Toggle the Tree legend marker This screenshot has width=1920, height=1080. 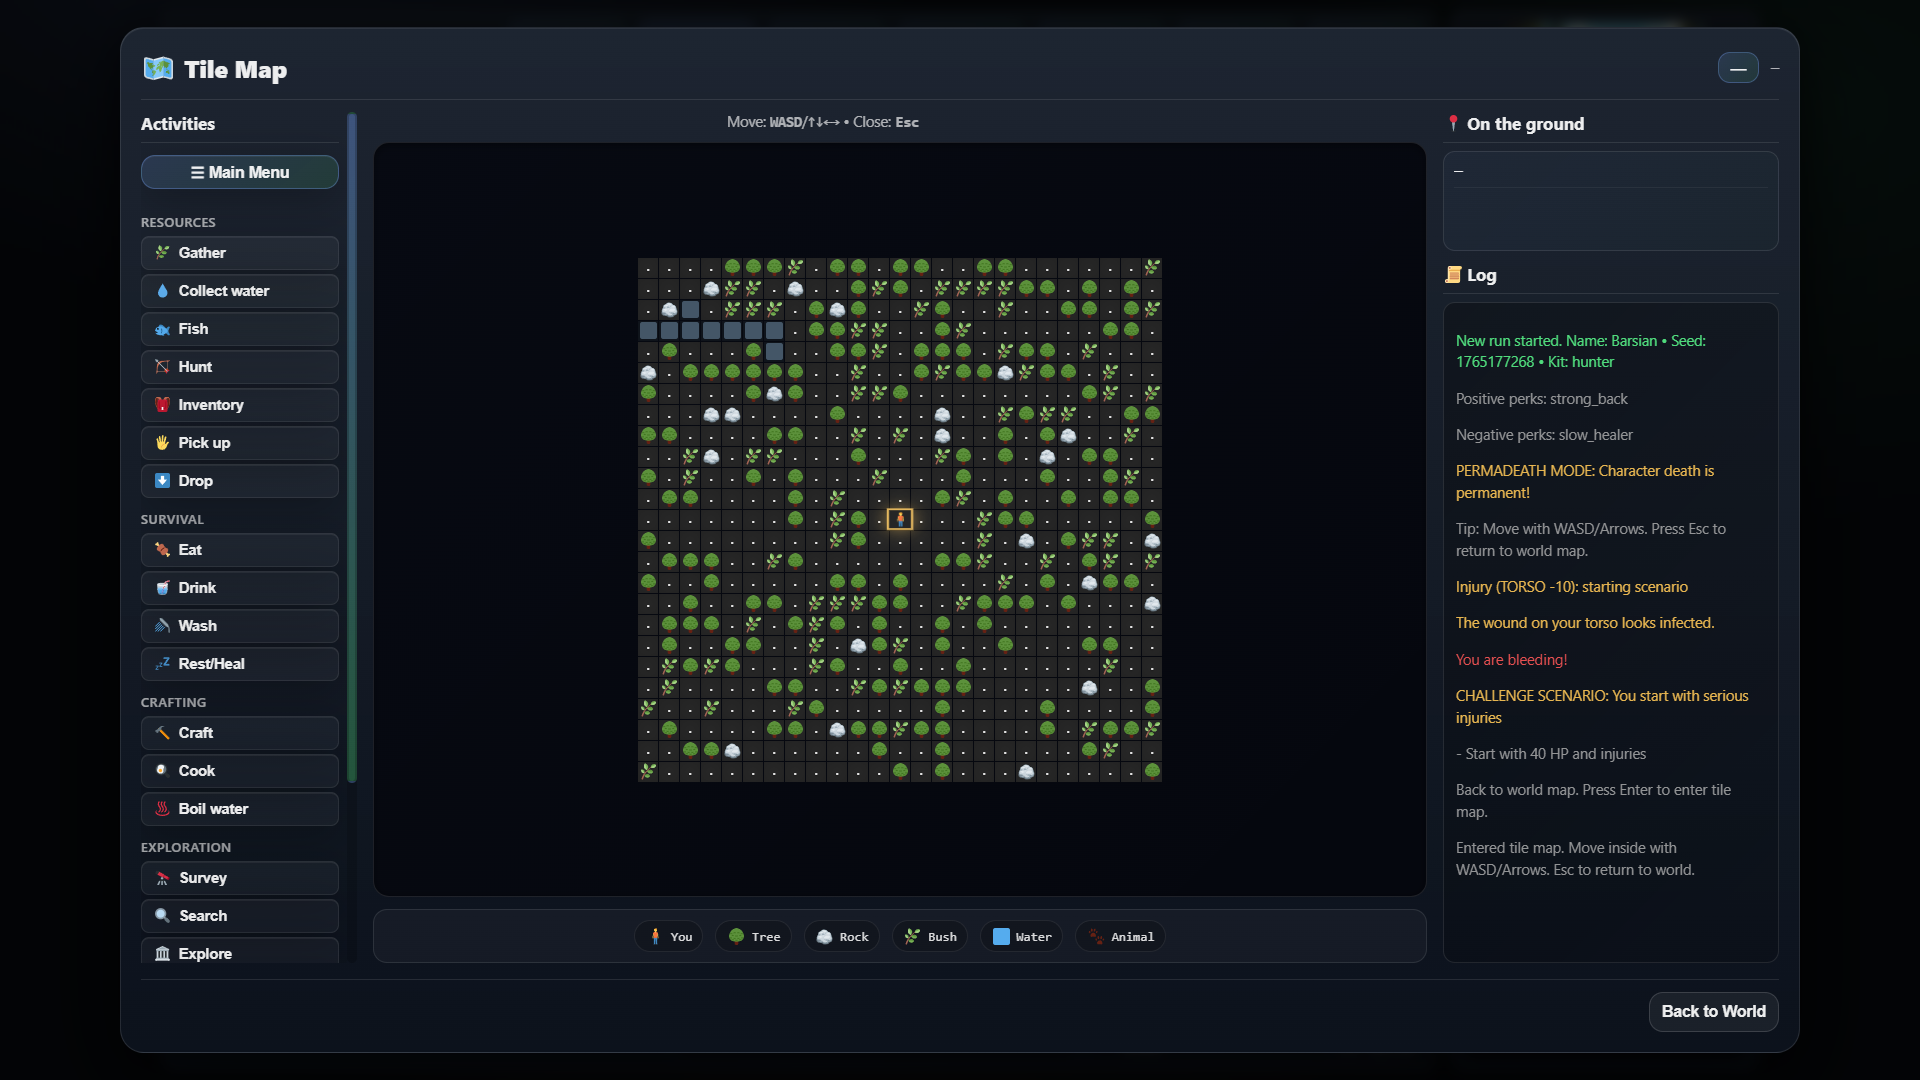coord(753,936)
